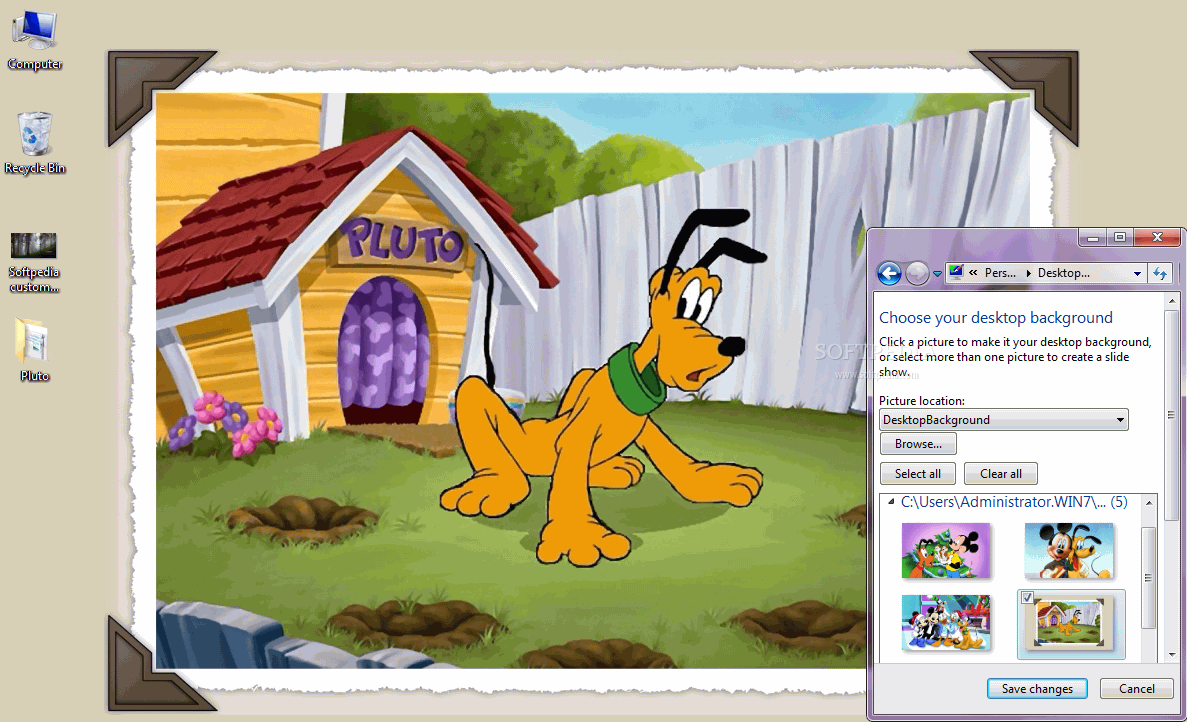Refresh the address bar location

point(1160,274)
